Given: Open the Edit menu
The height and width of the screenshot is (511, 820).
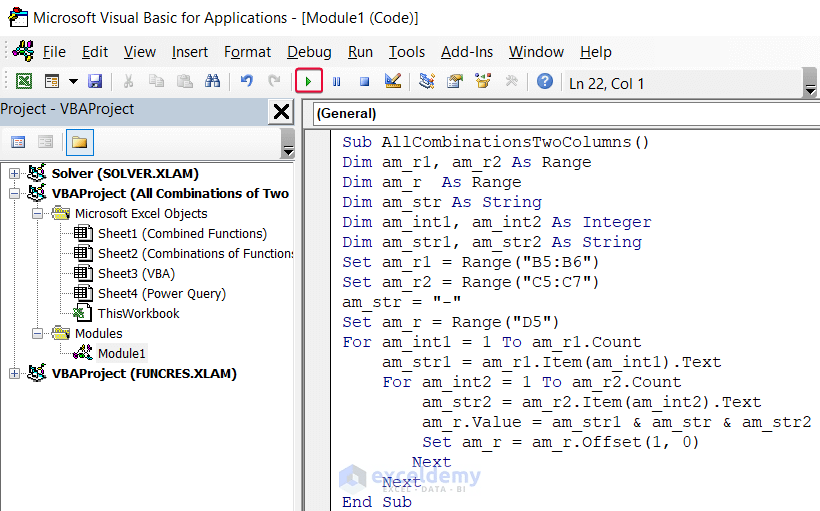Looking at the screenshot, I should (x=95, y=52).
